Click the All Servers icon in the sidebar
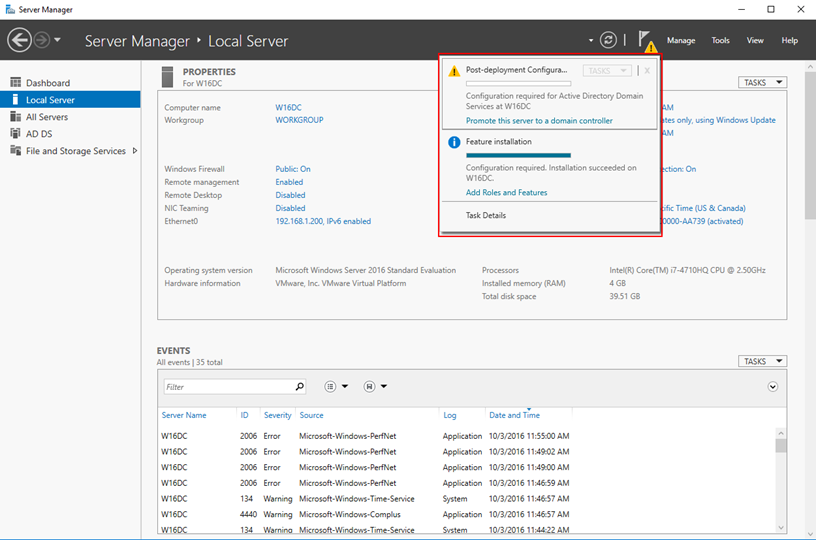The width and height of the screenshot is (816, 540). (x=16, y=117)
